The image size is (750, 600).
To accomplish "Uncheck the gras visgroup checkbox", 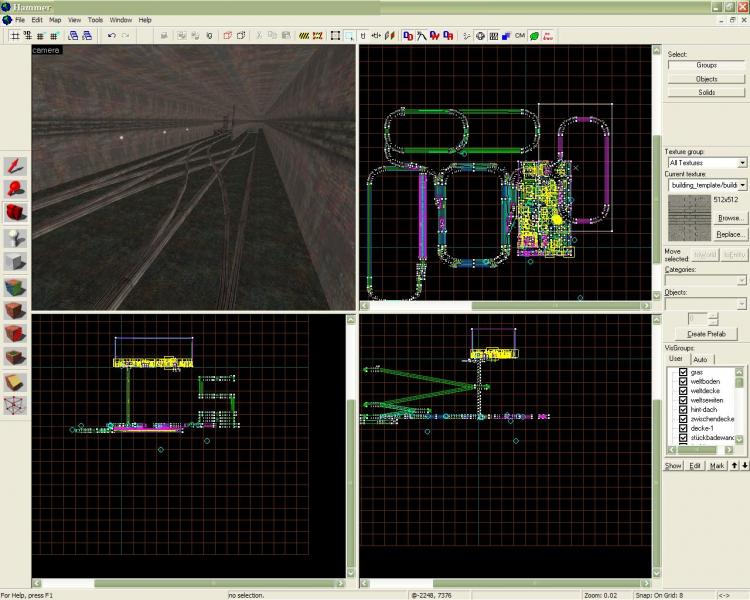I will point(683,373).
